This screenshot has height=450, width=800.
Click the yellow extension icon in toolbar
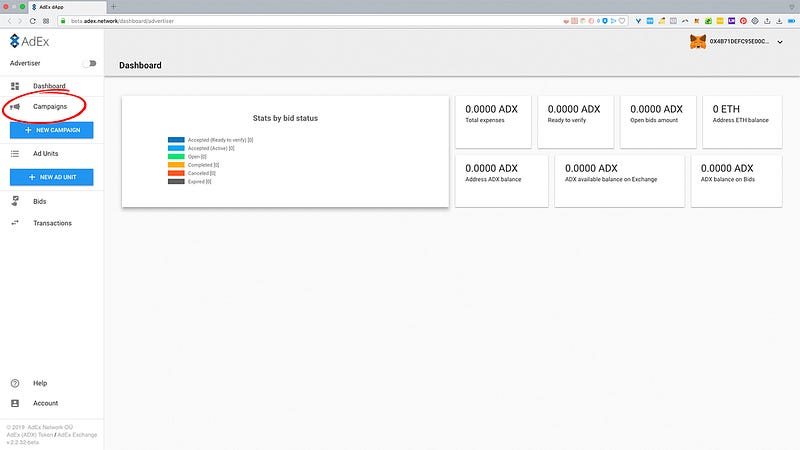[x=720, y=21]
